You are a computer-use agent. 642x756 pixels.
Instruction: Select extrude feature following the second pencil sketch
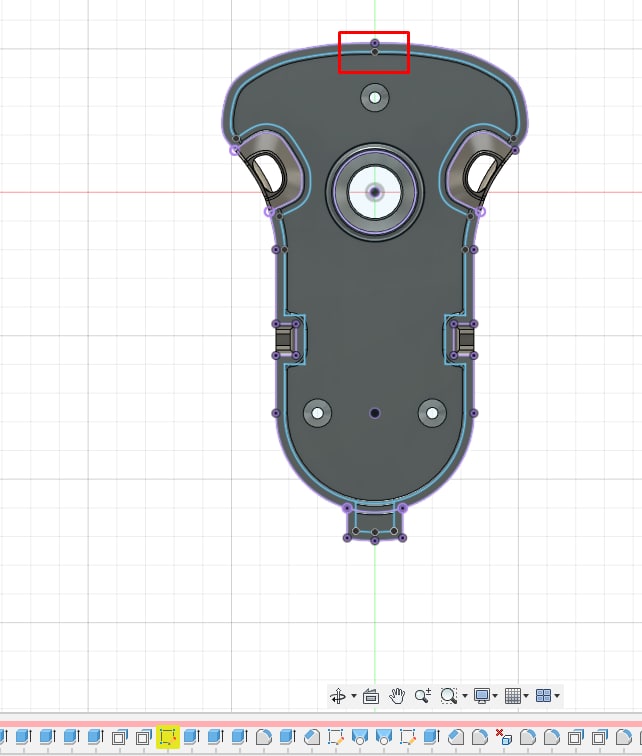(x=431, y=737)
